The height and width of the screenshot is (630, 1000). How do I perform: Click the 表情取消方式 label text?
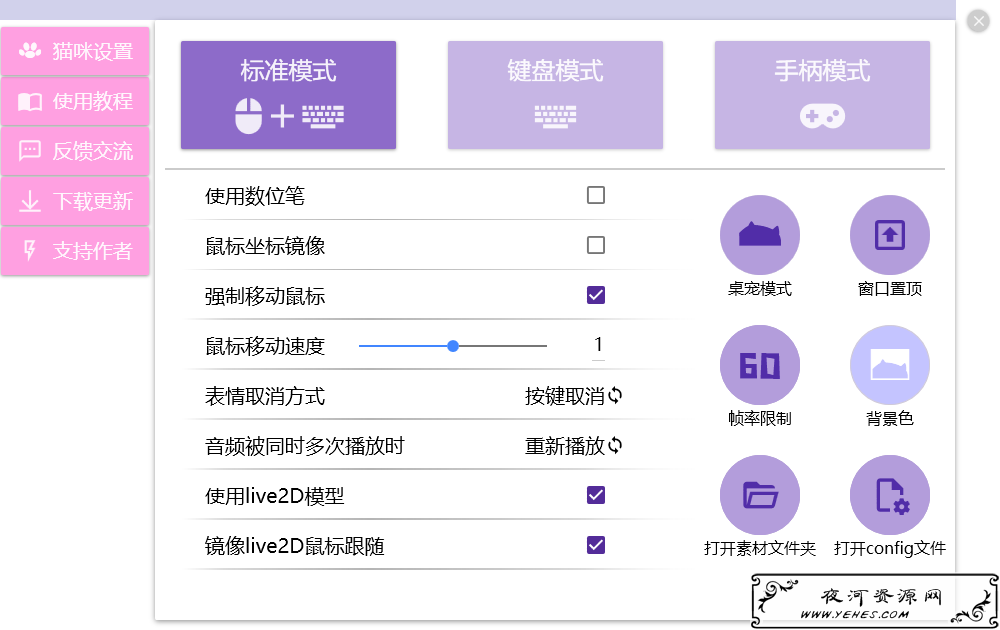click(x=265, y=396)
